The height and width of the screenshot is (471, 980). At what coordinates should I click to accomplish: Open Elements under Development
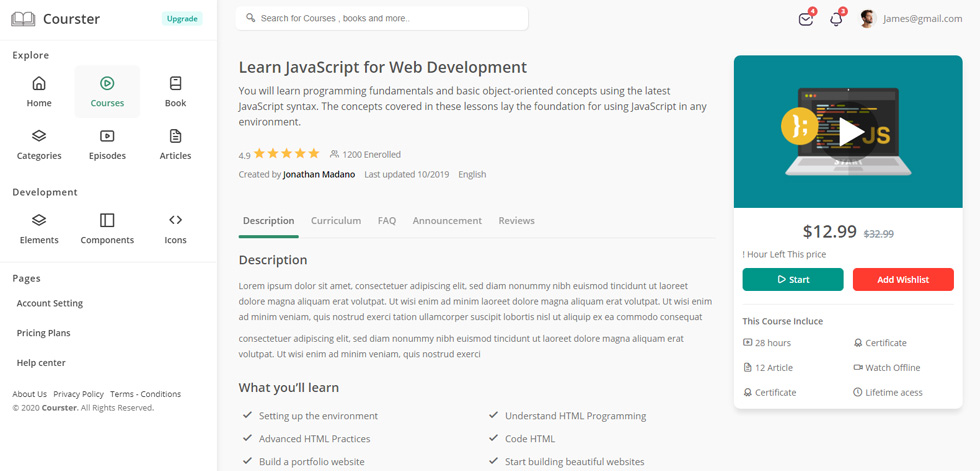point(39,229)
